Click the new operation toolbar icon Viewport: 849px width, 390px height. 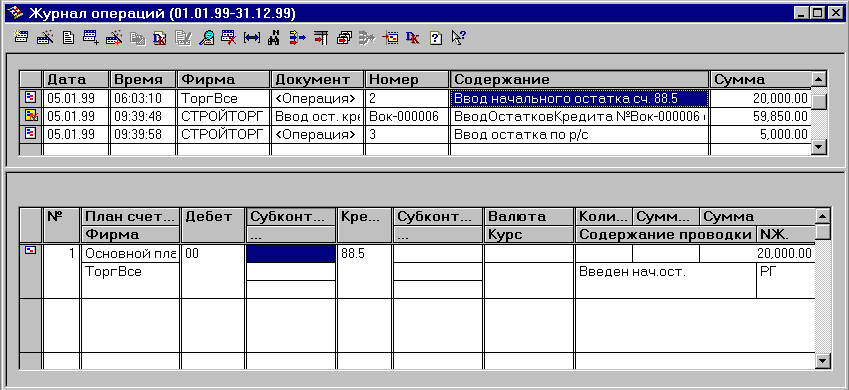(x=21, y=37)
